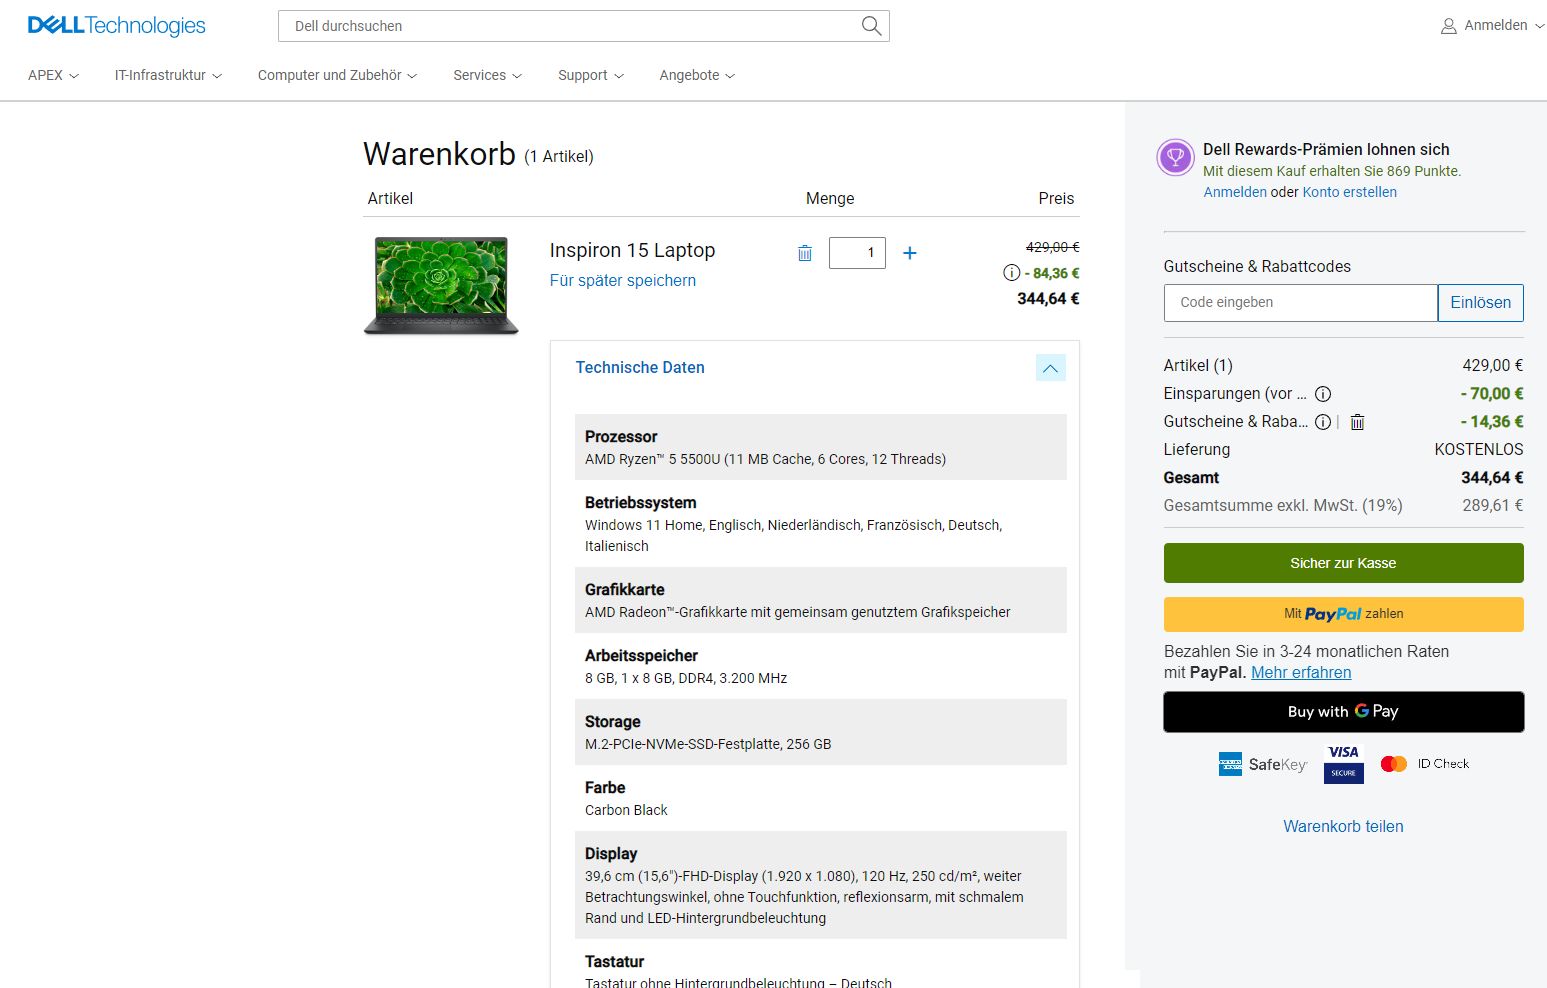Click the Artikel (1) subtotal 429,00 €
The image size is (1547, 988).
click(x=1493, y=366)
